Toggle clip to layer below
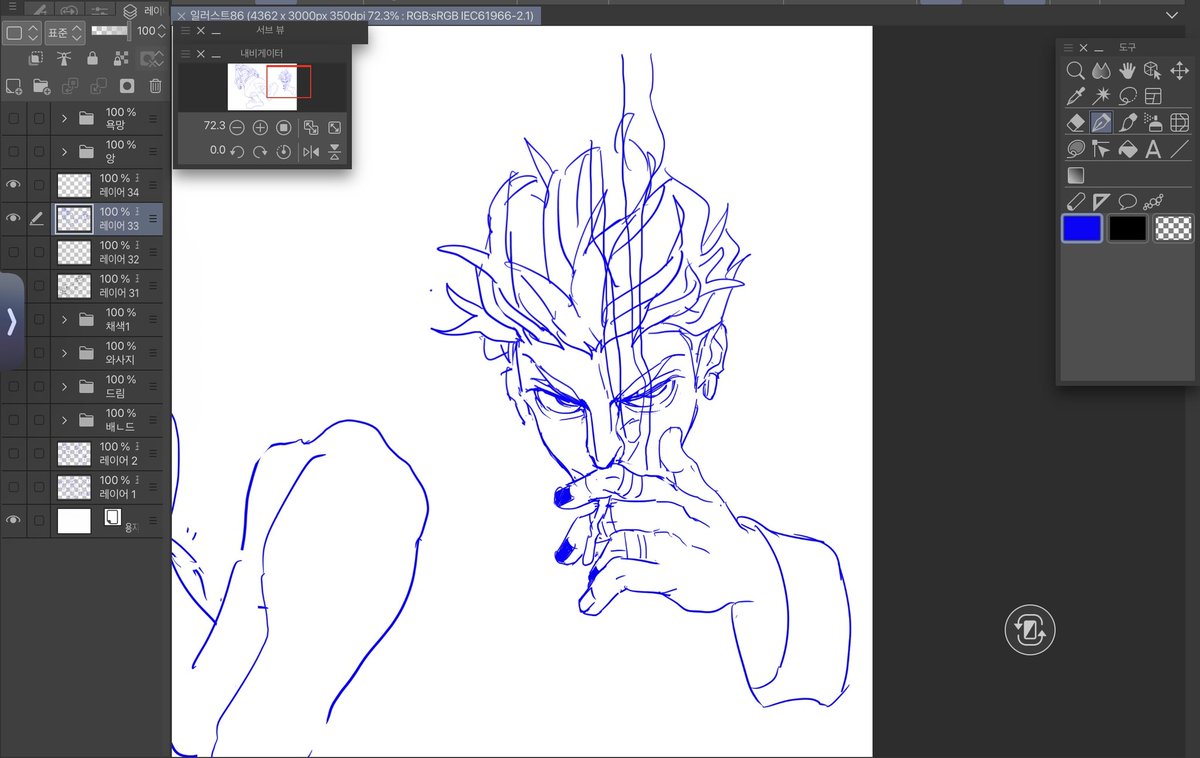The height and width of the screenshot is (758, 1200). coord(36,59)
